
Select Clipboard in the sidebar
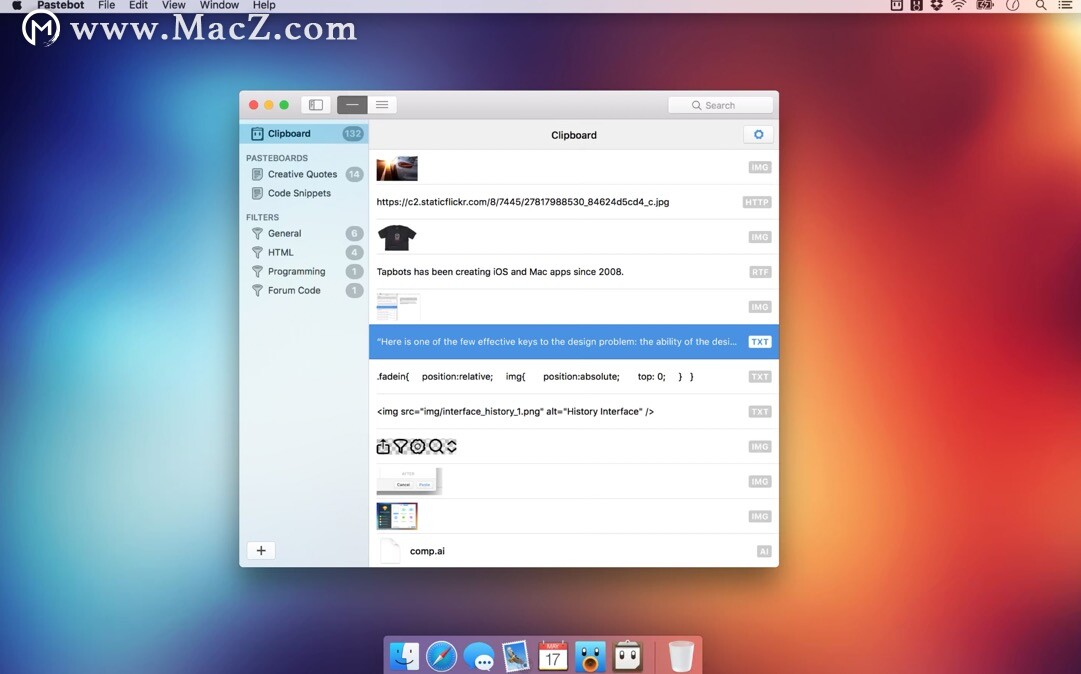pos(304,134)
